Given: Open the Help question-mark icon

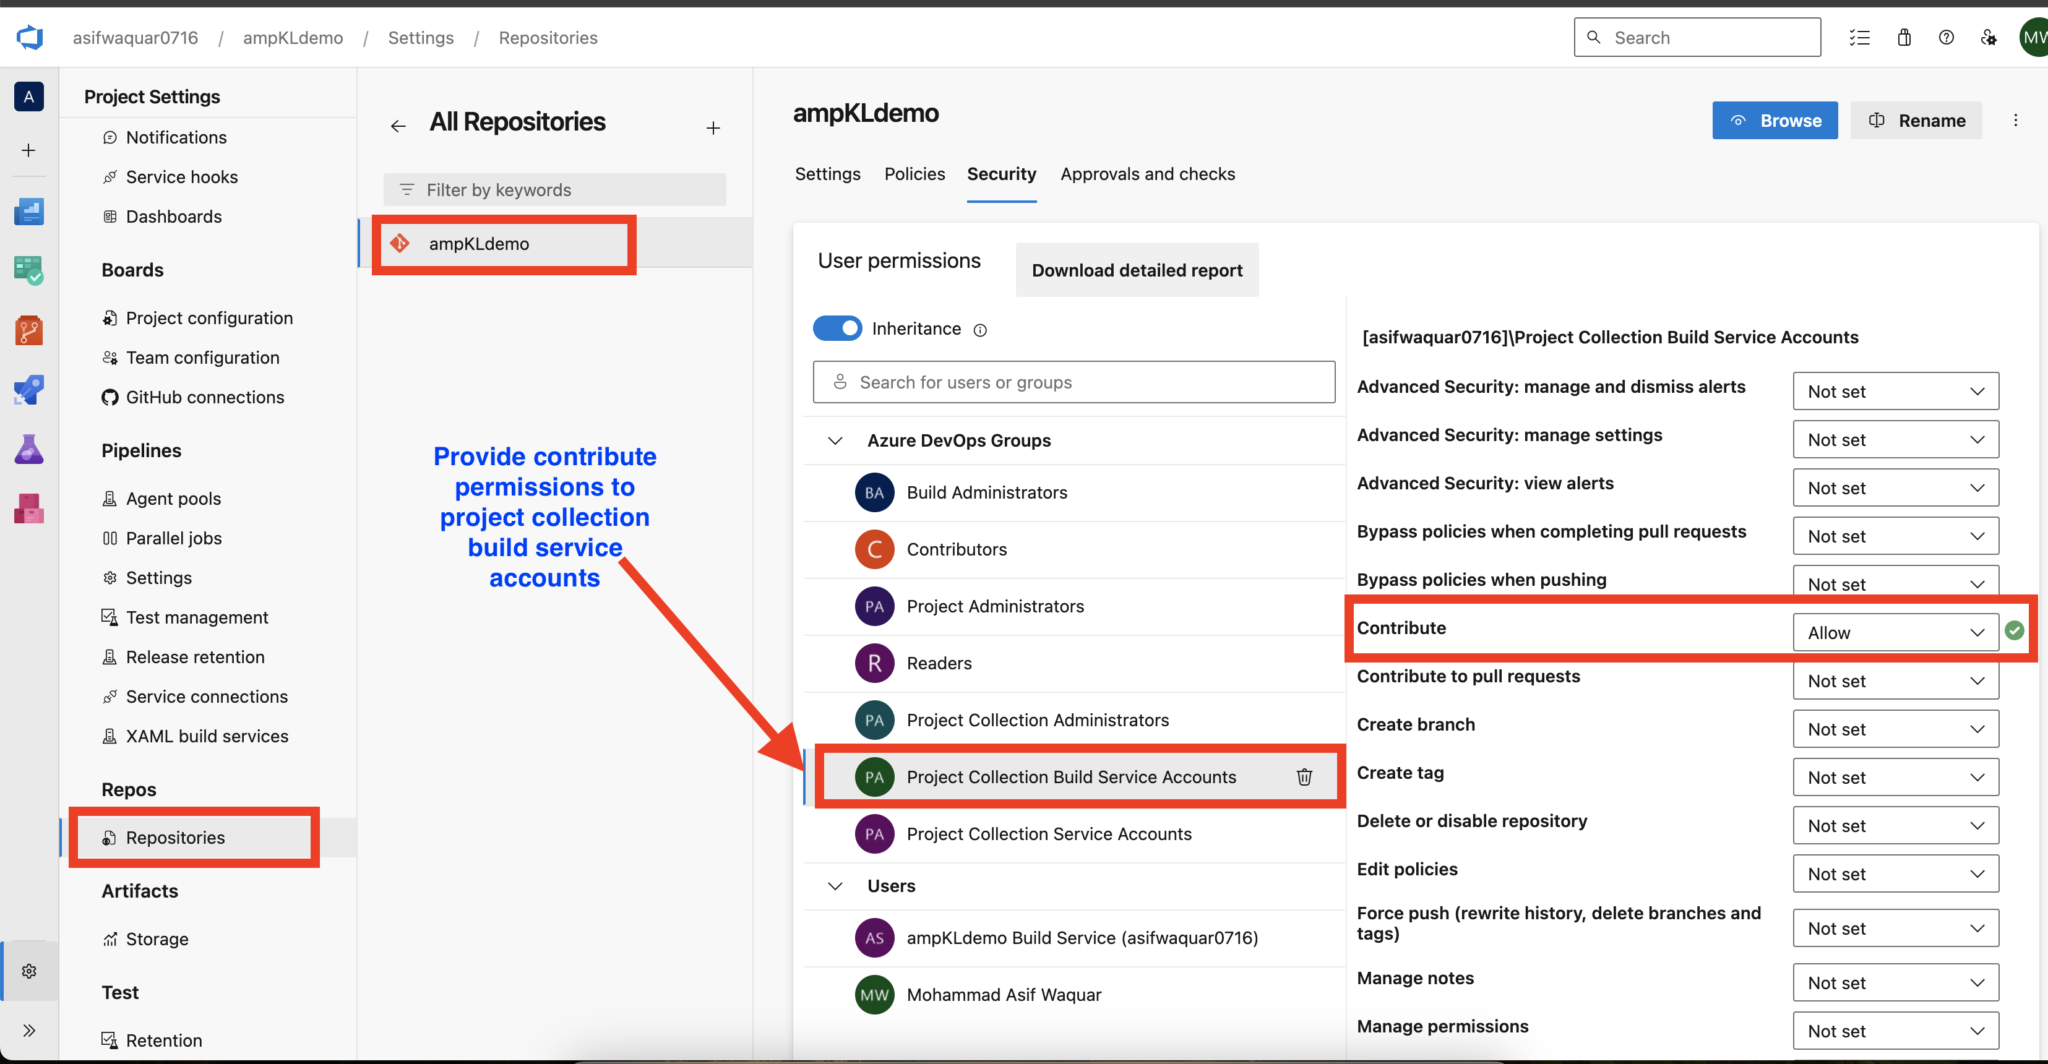Looking at the screenshot, I should [1946, 37].
